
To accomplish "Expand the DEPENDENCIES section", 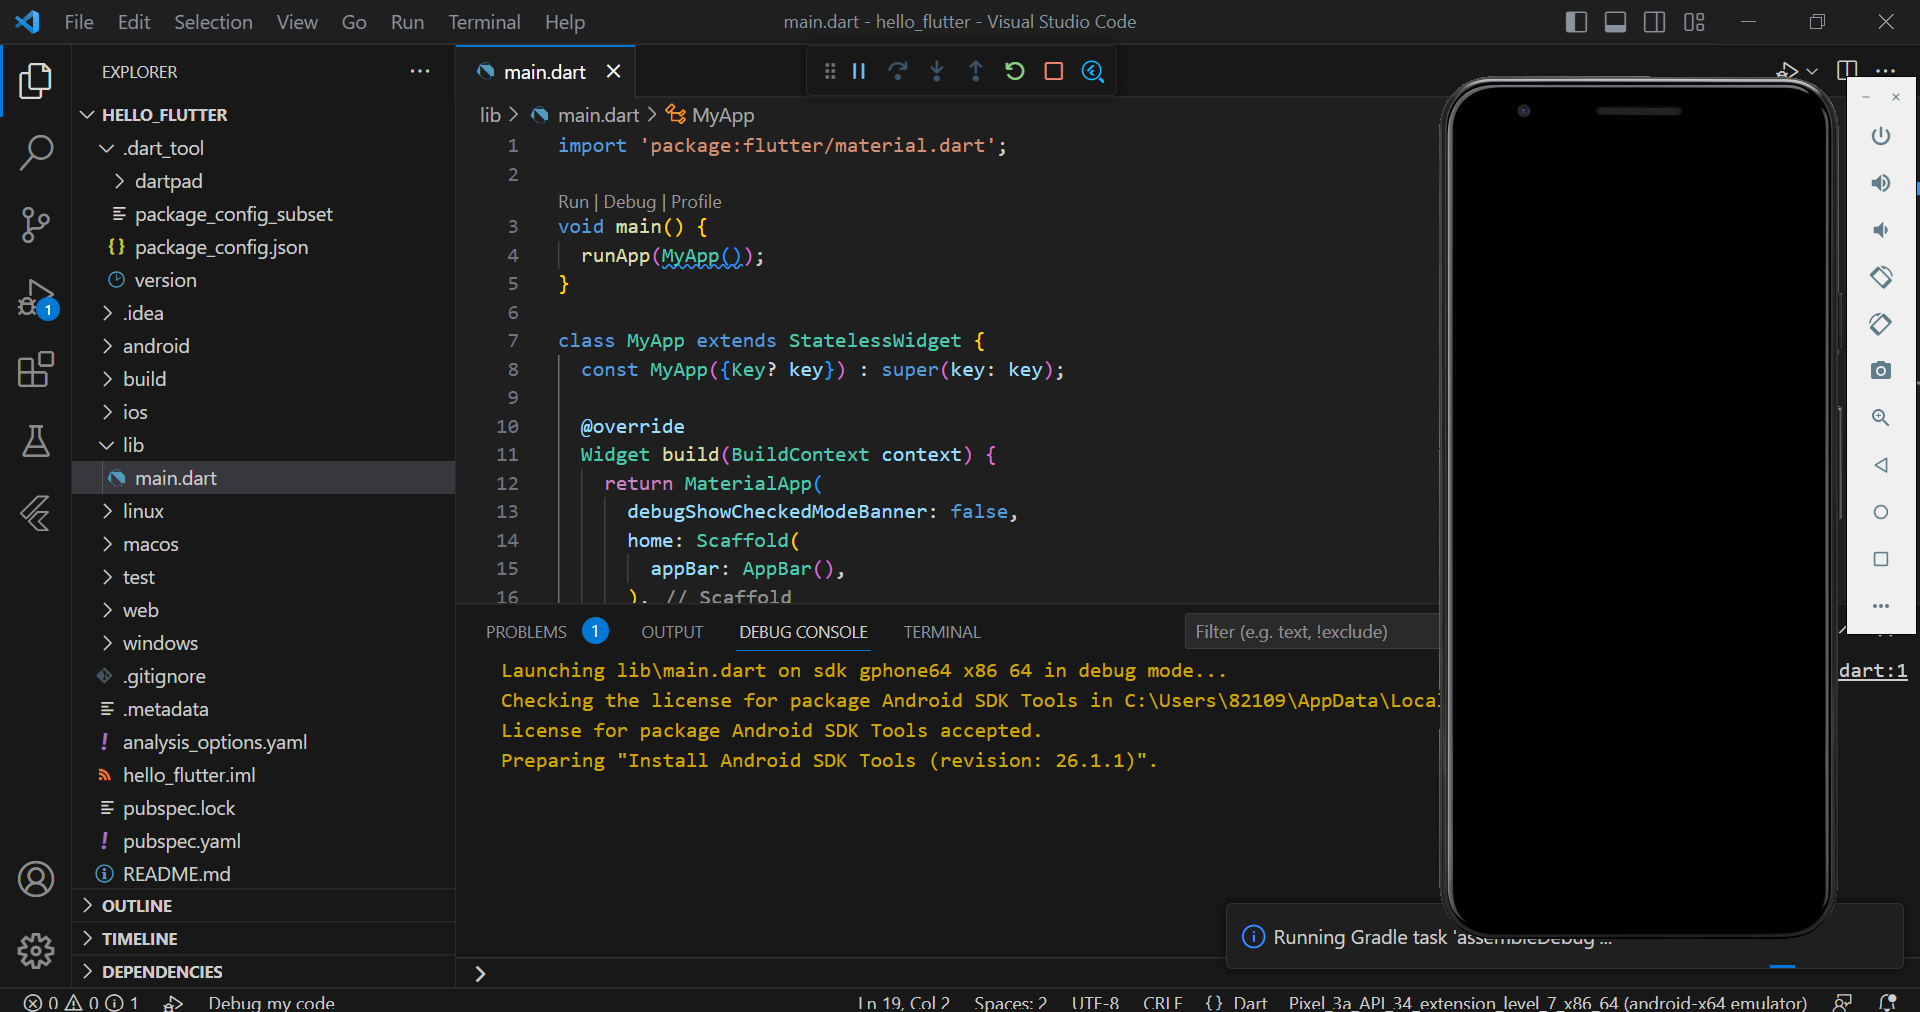I will pos(87,972).
